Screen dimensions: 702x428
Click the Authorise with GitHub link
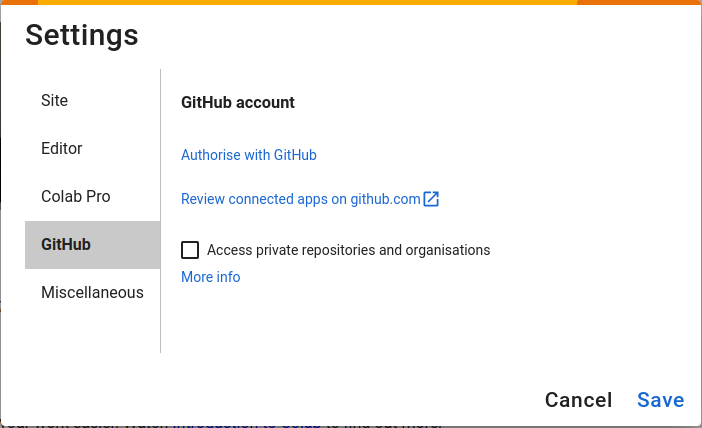pyautogui.click(x=249, y=155)
